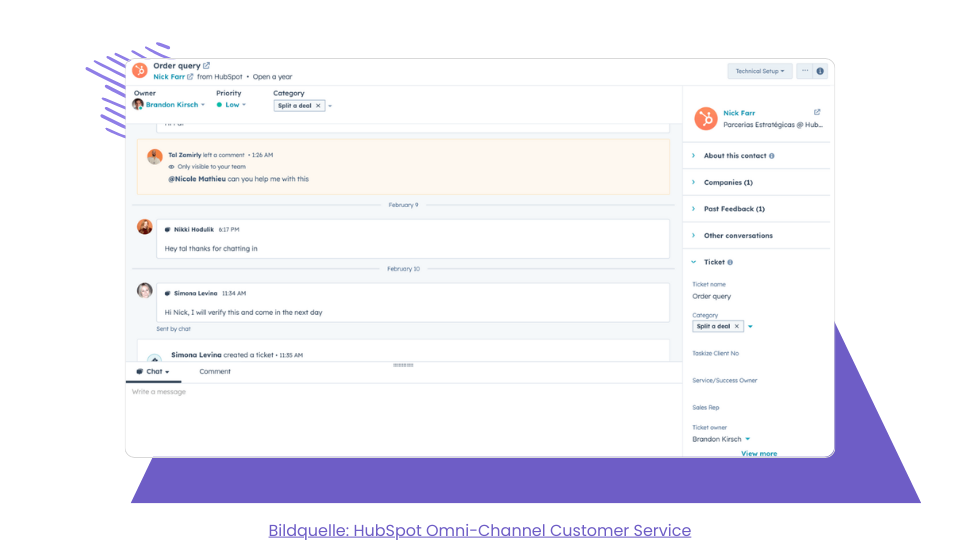The height and width of the screenshot is (540, 960).
Task: Click the reply editor resize handle
Action: (x=403, y=365)
